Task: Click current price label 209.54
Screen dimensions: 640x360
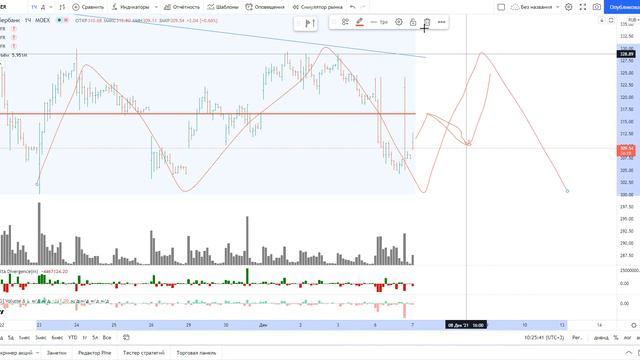Action: click(x=626, y=150)
